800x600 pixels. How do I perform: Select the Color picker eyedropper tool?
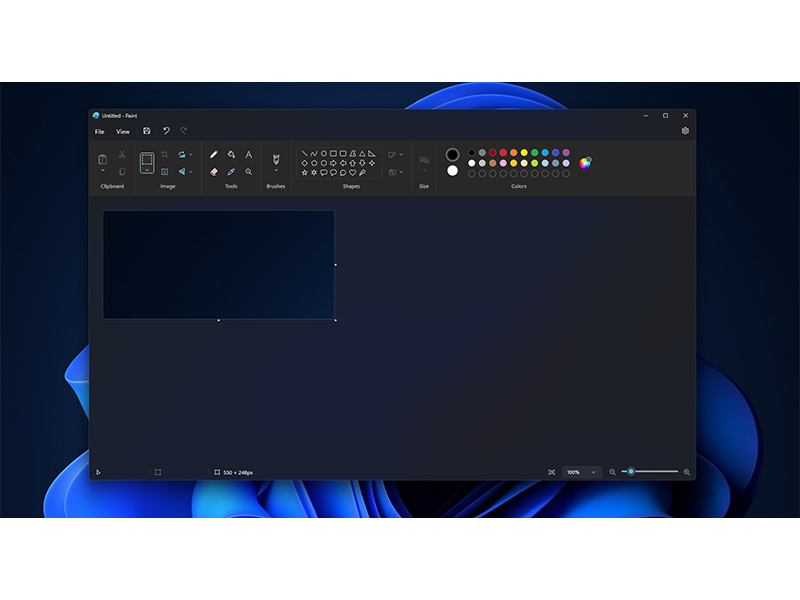pos(231,172)
